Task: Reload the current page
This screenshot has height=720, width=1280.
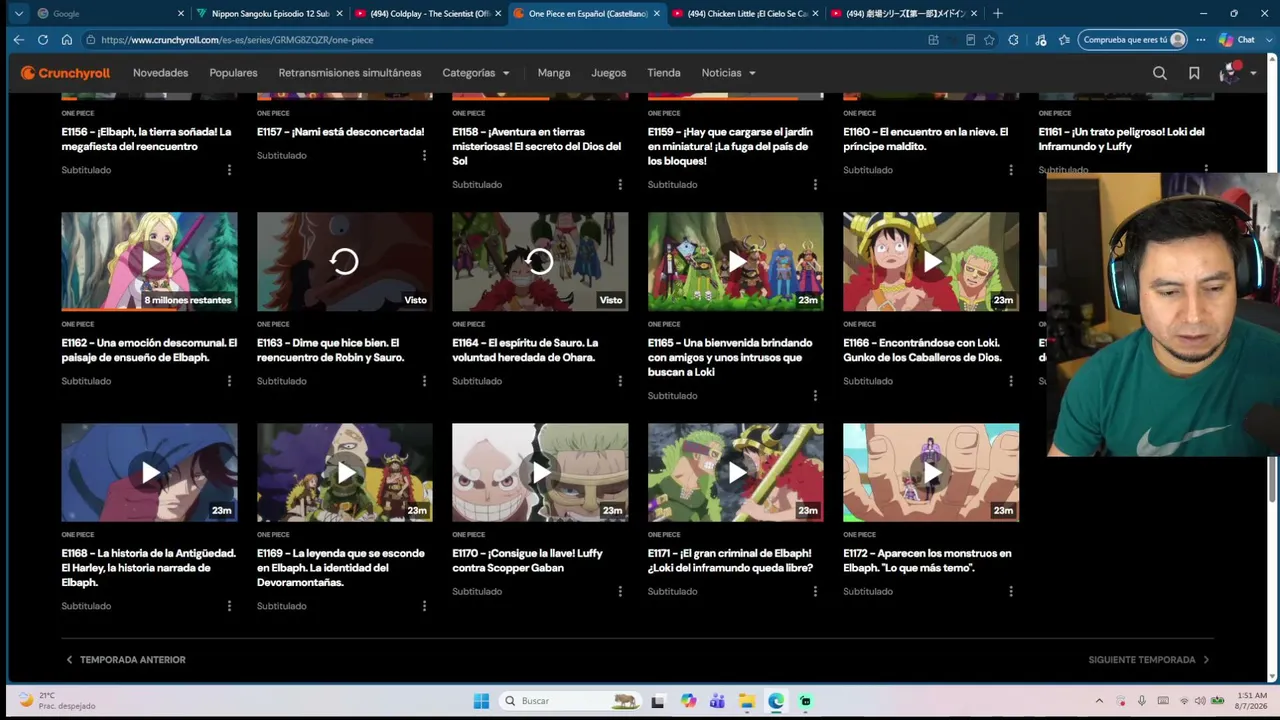Action: [x=42, y=40]
